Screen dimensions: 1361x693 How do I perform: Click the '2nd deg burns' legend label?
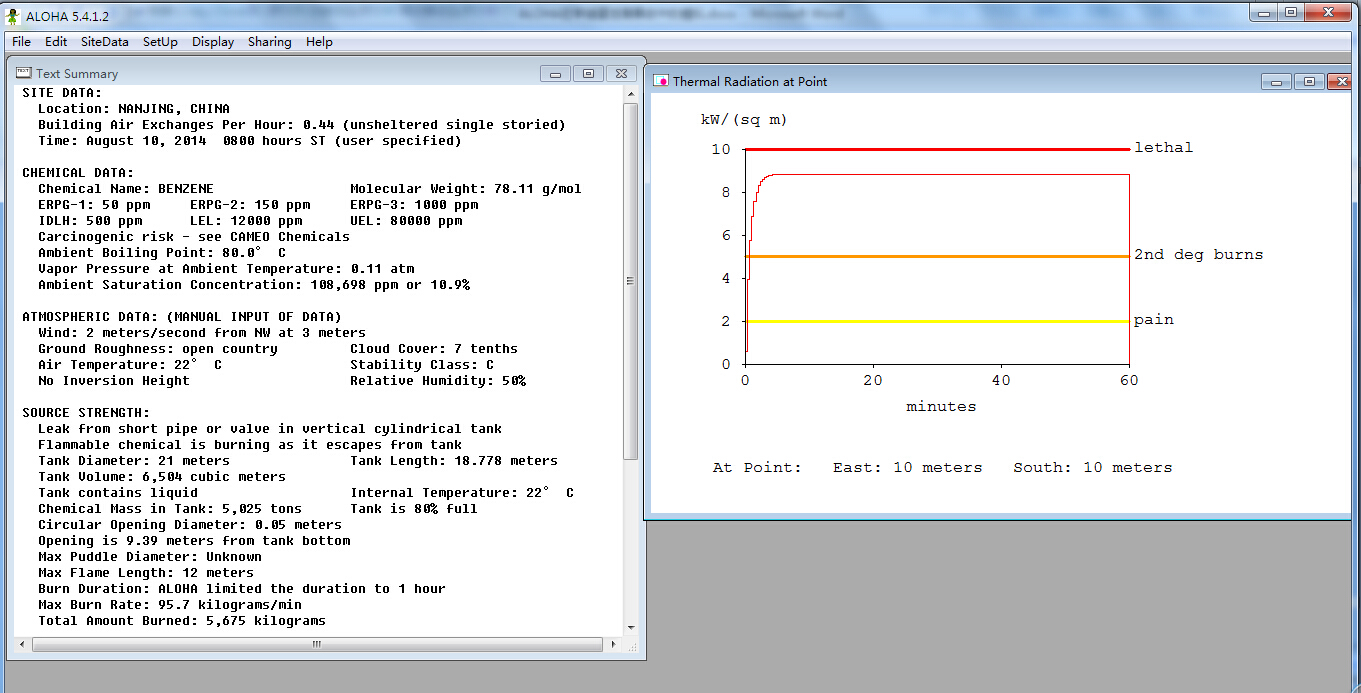(1198, 255)
